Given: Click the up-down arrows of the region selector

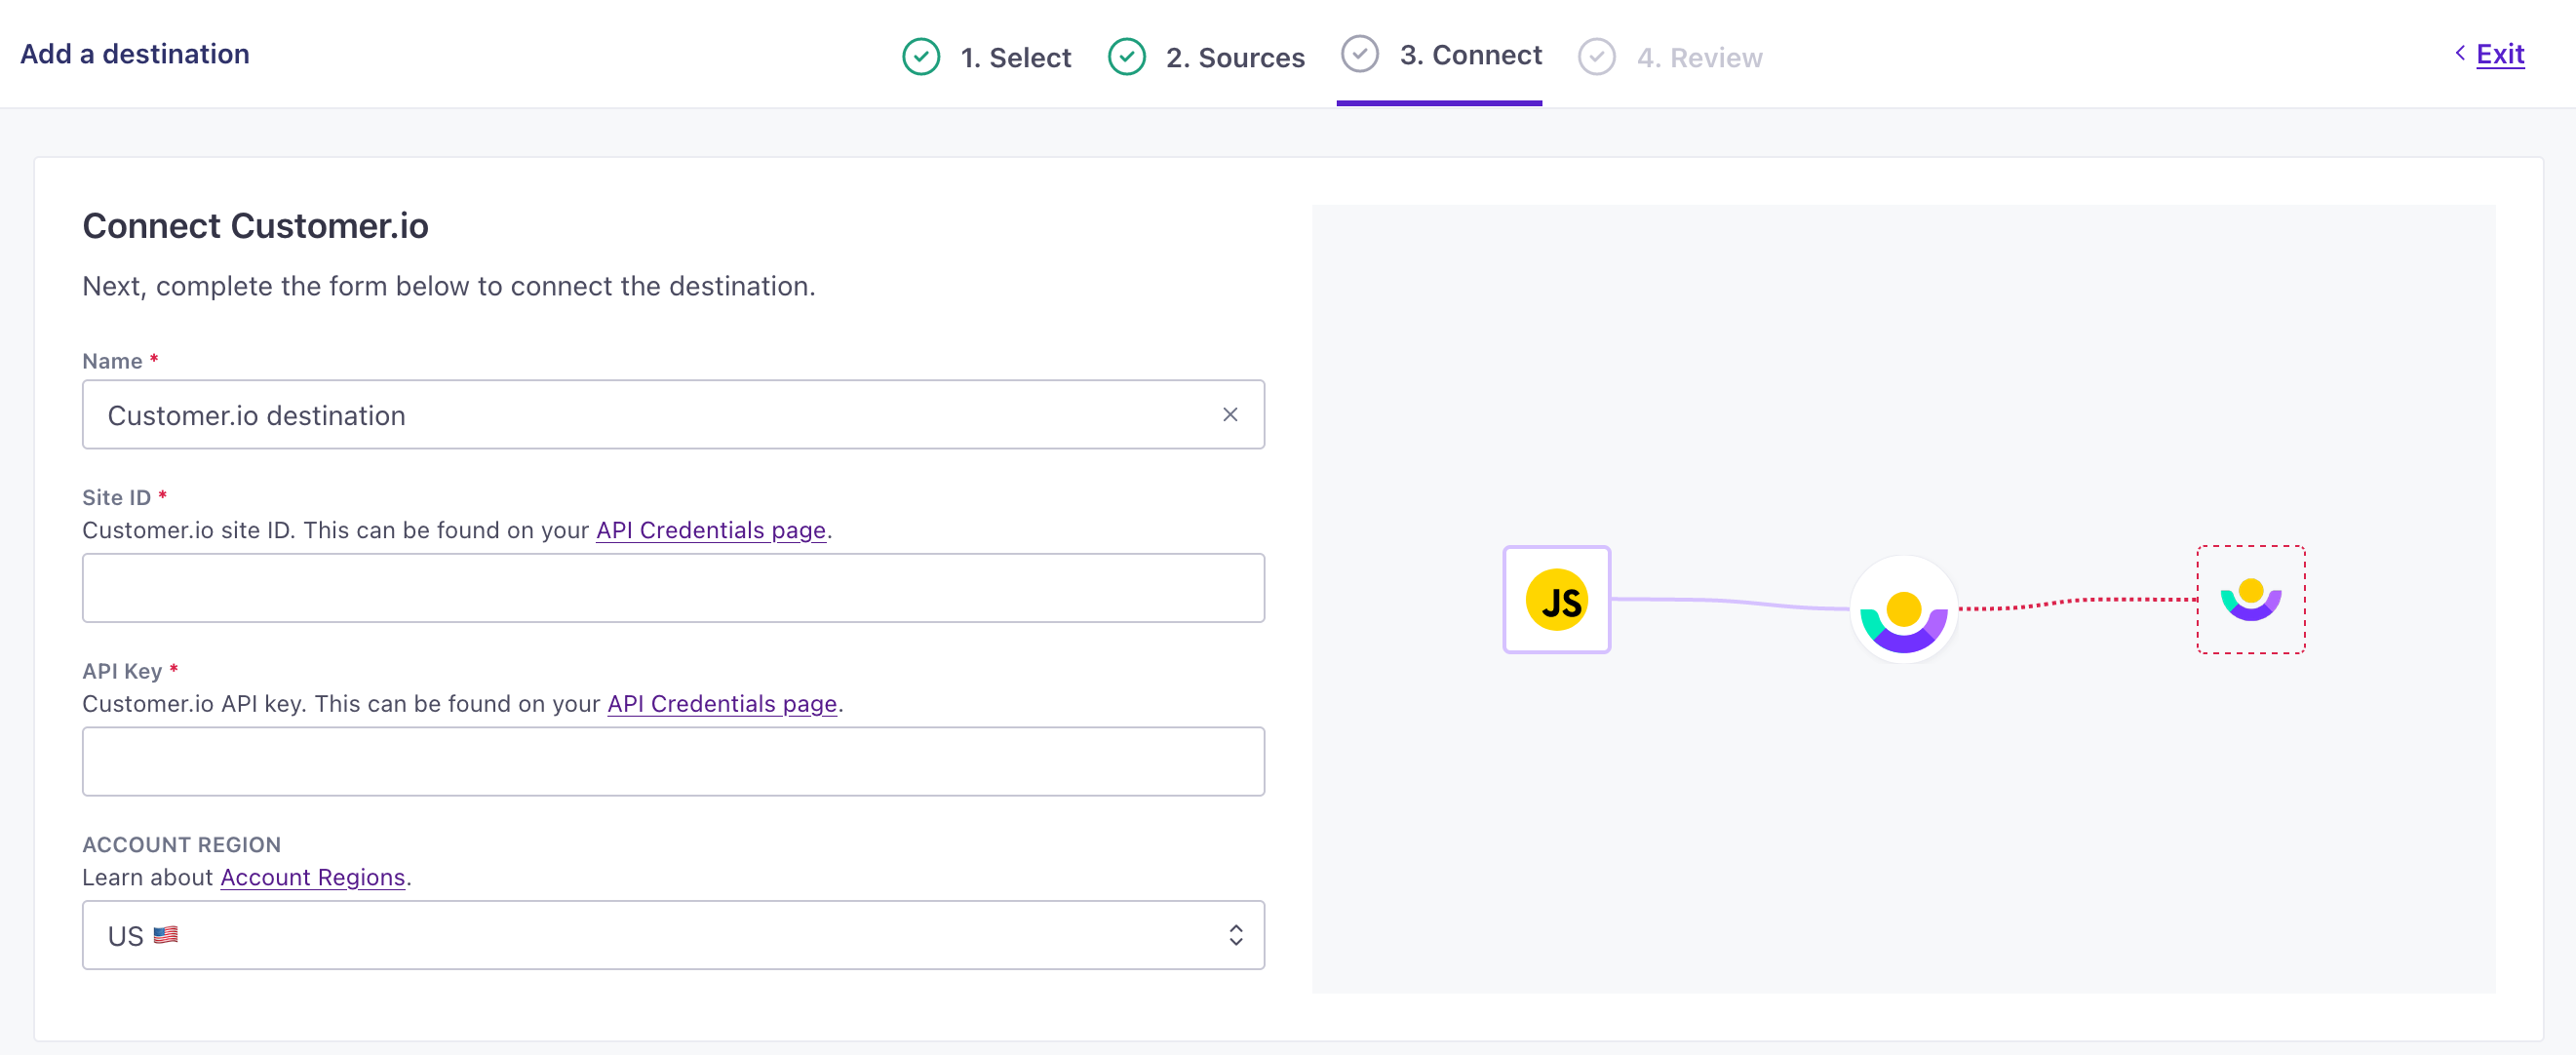Looking at the screenshot, I should [1236, 935].
